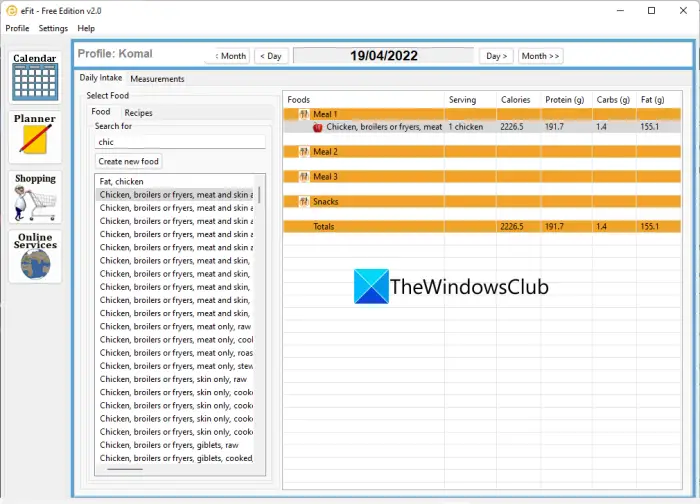Click the 'Profile: Komal' heading
This screenshot has height=504, width=700.
coord(115,54)
